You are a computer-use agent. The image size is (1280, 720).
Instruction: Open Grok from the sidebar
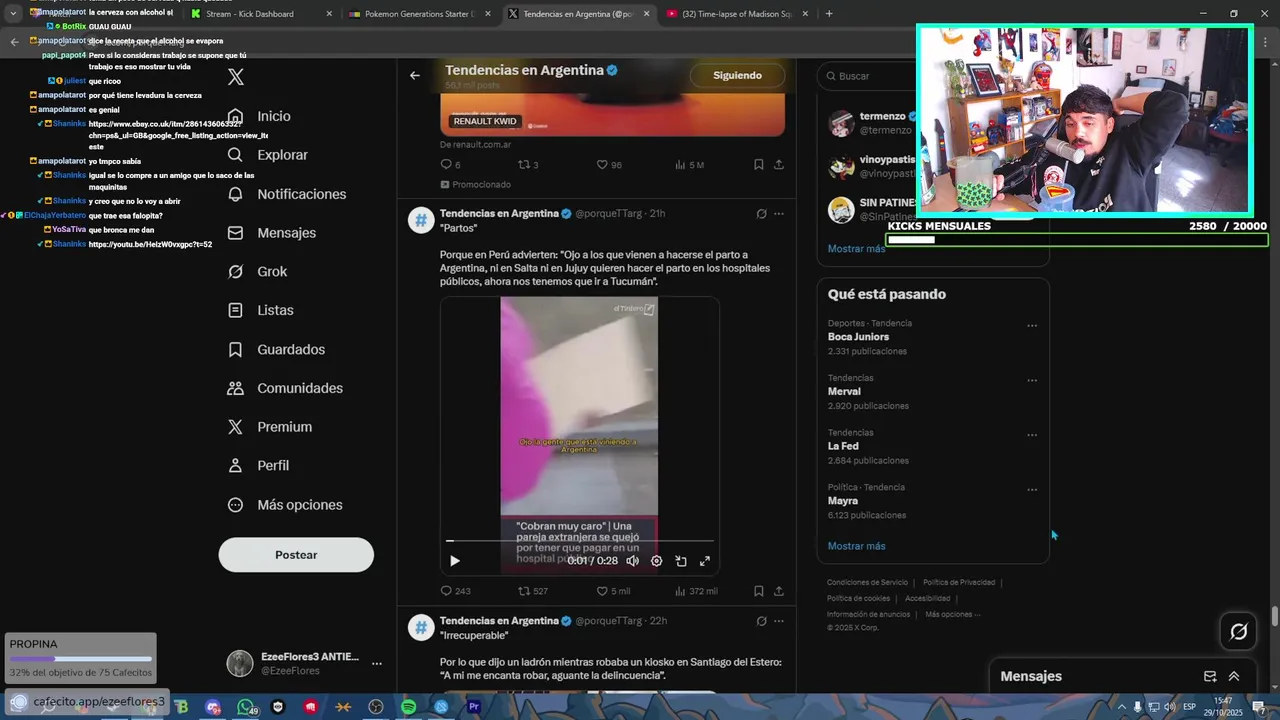point(256,272)
